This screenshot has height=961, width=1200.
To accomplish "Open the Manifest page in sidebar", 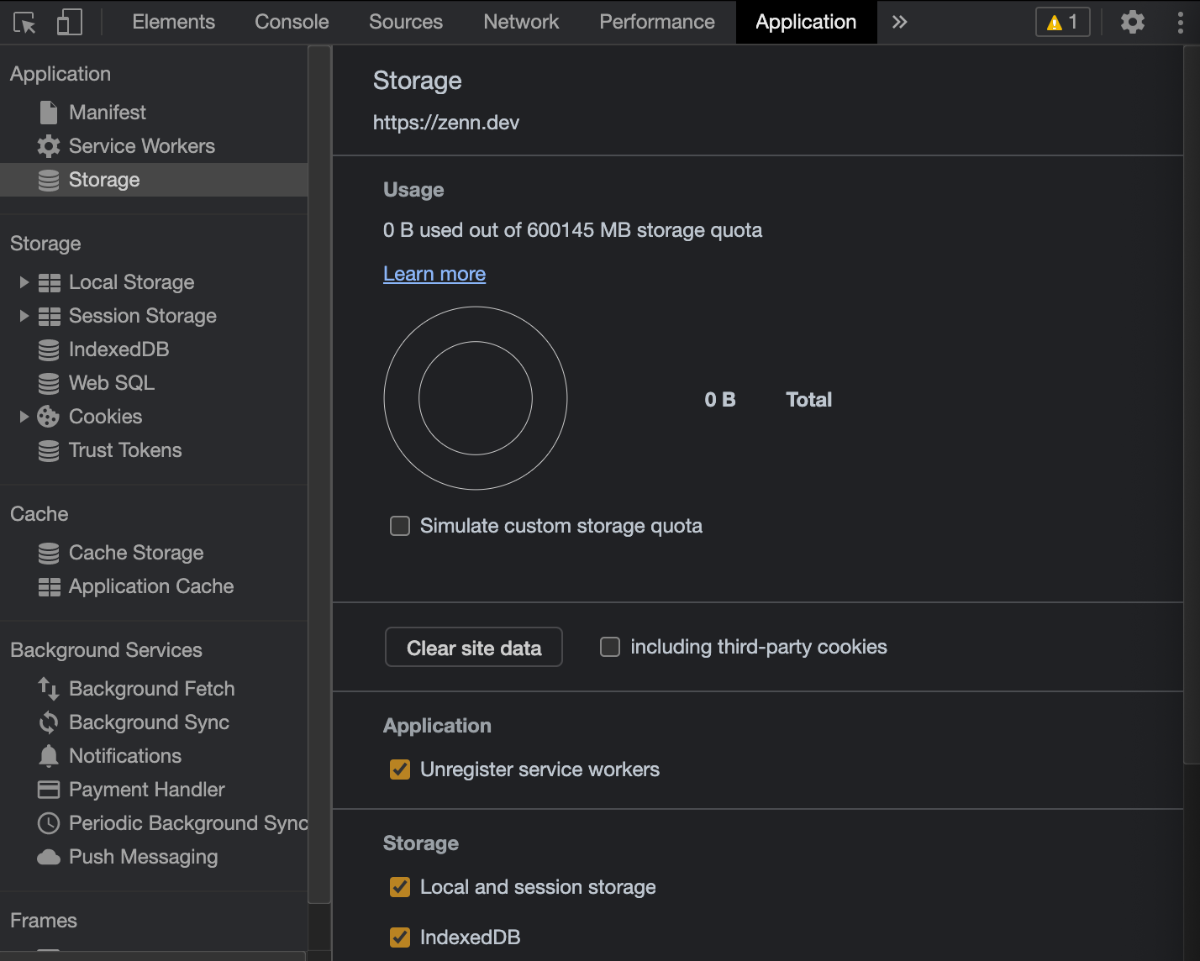I will point(107,112).
